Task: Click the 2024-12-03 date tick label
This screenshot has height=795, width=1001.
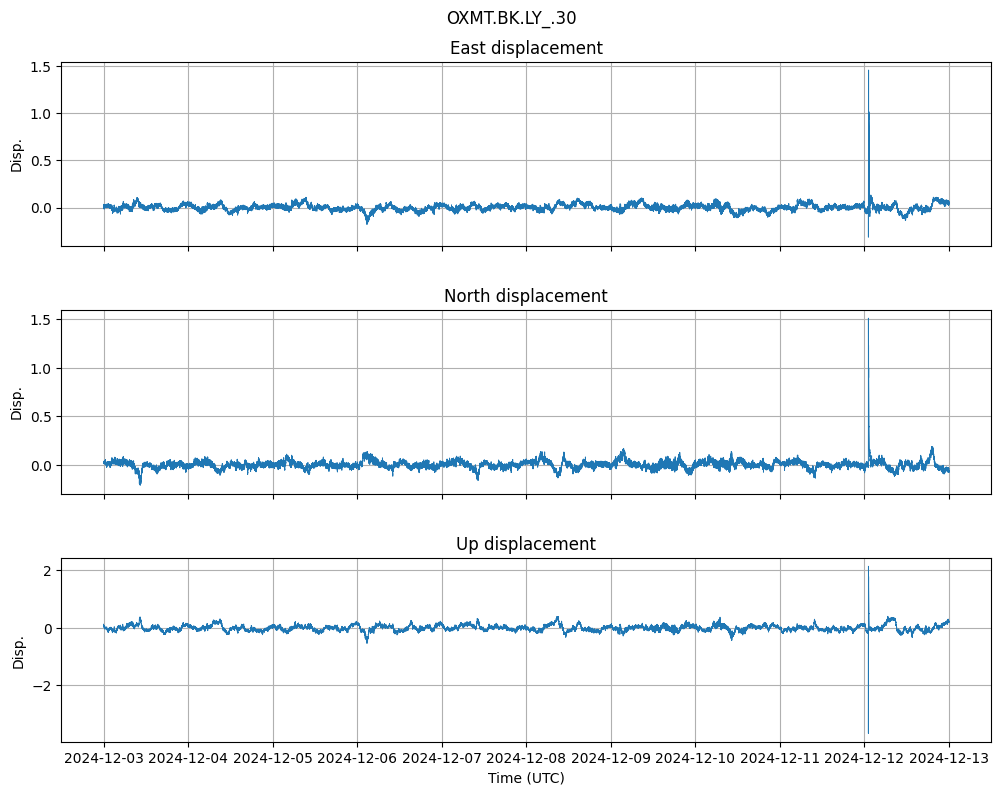Action: click(x=104, y=759)
